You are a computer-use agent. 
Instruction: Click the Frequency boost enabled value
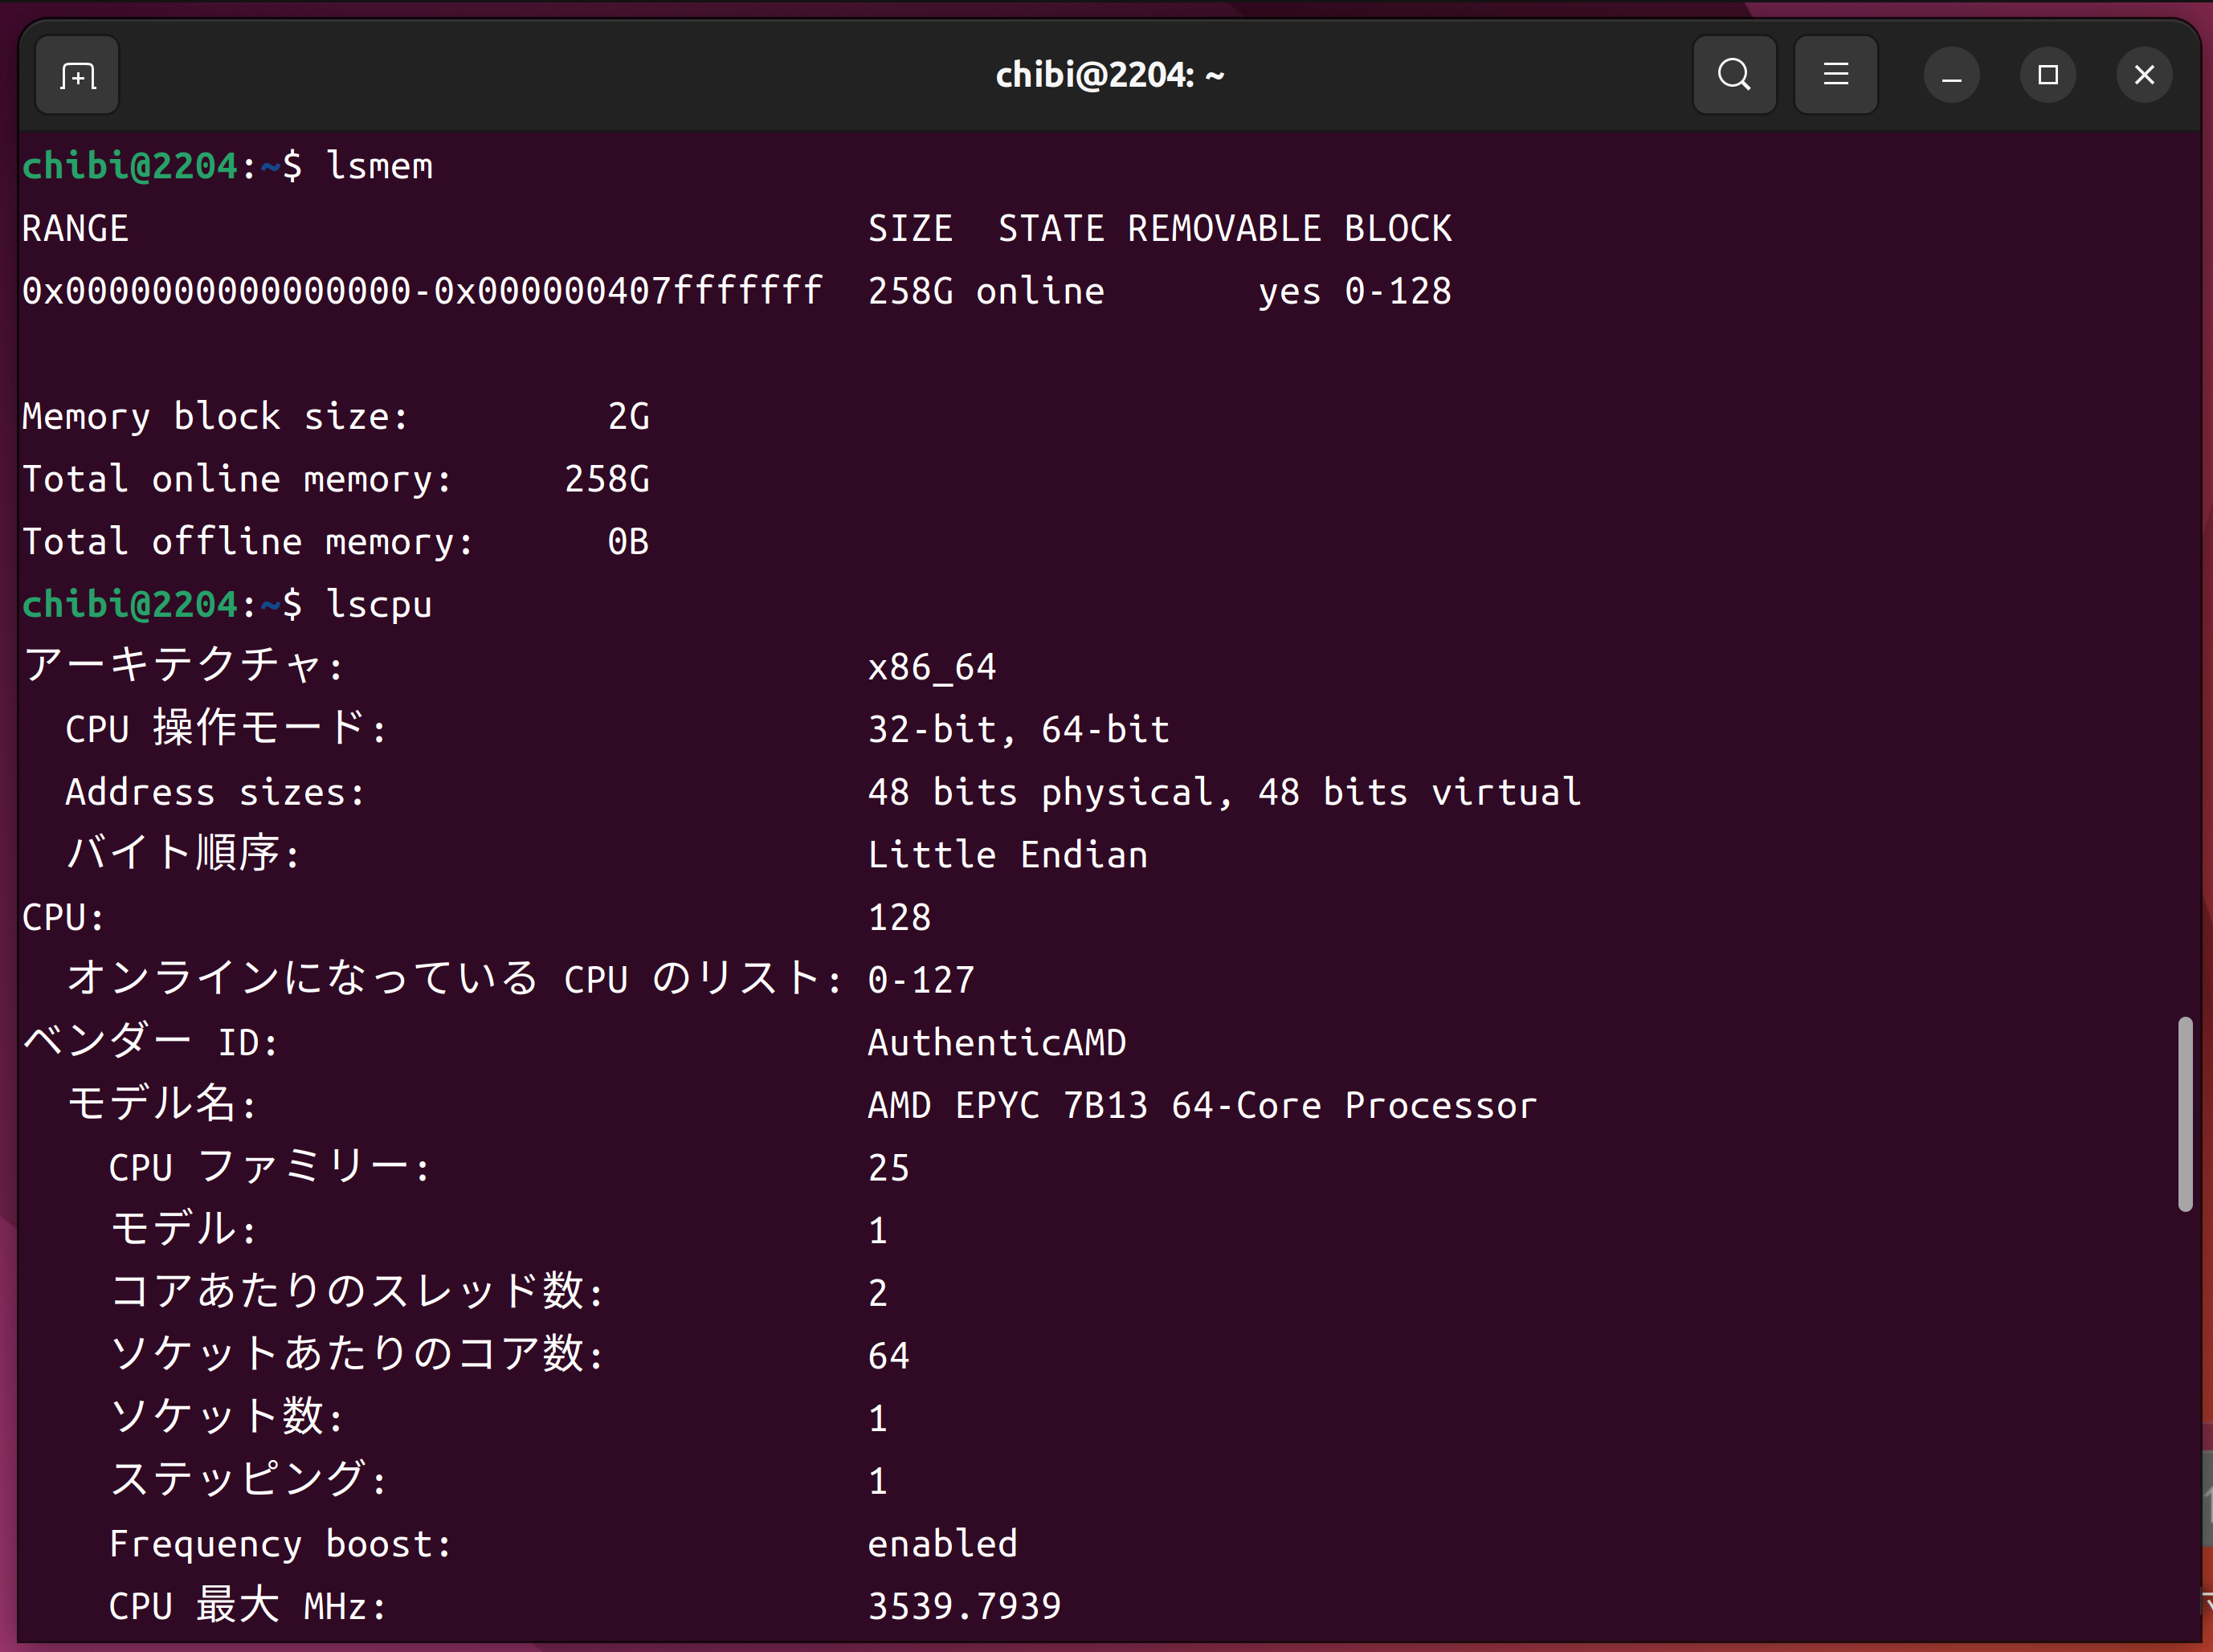click(942, 1543)
